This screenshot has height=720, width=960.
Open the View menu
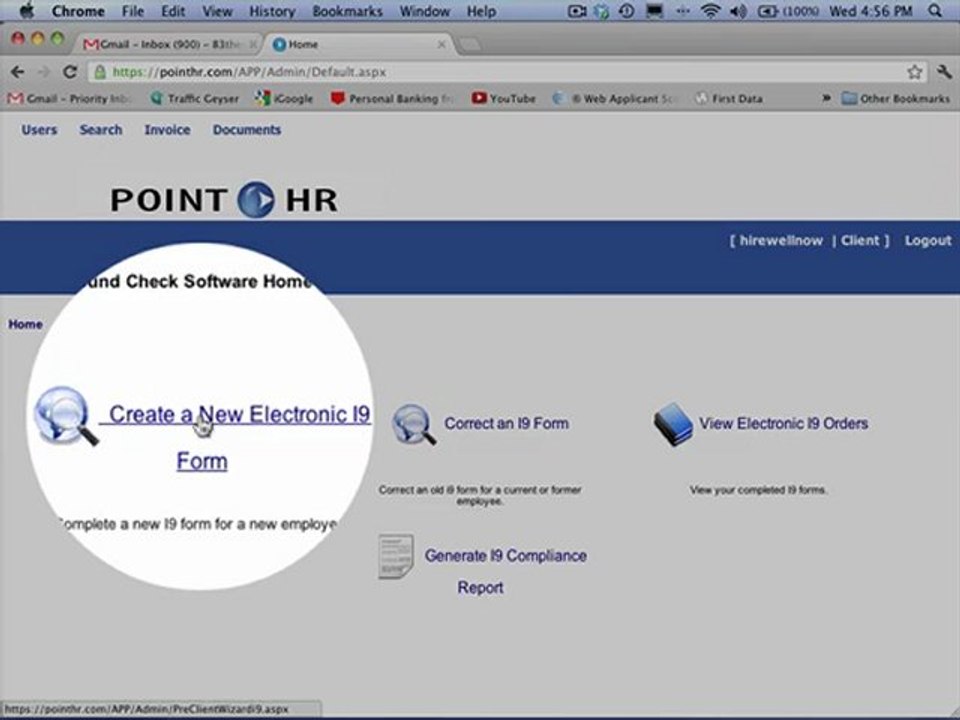(x=217, y=11)
